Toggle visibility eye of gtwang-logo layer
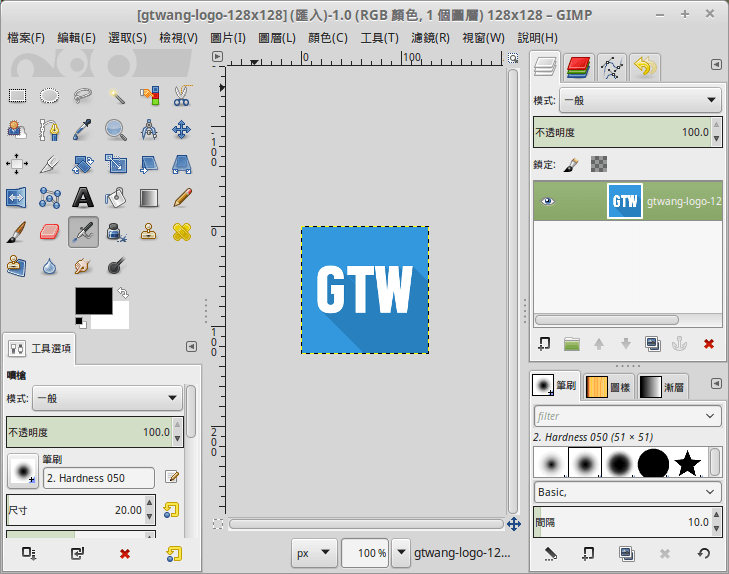 pyautogui.click(x=548, y=201)
